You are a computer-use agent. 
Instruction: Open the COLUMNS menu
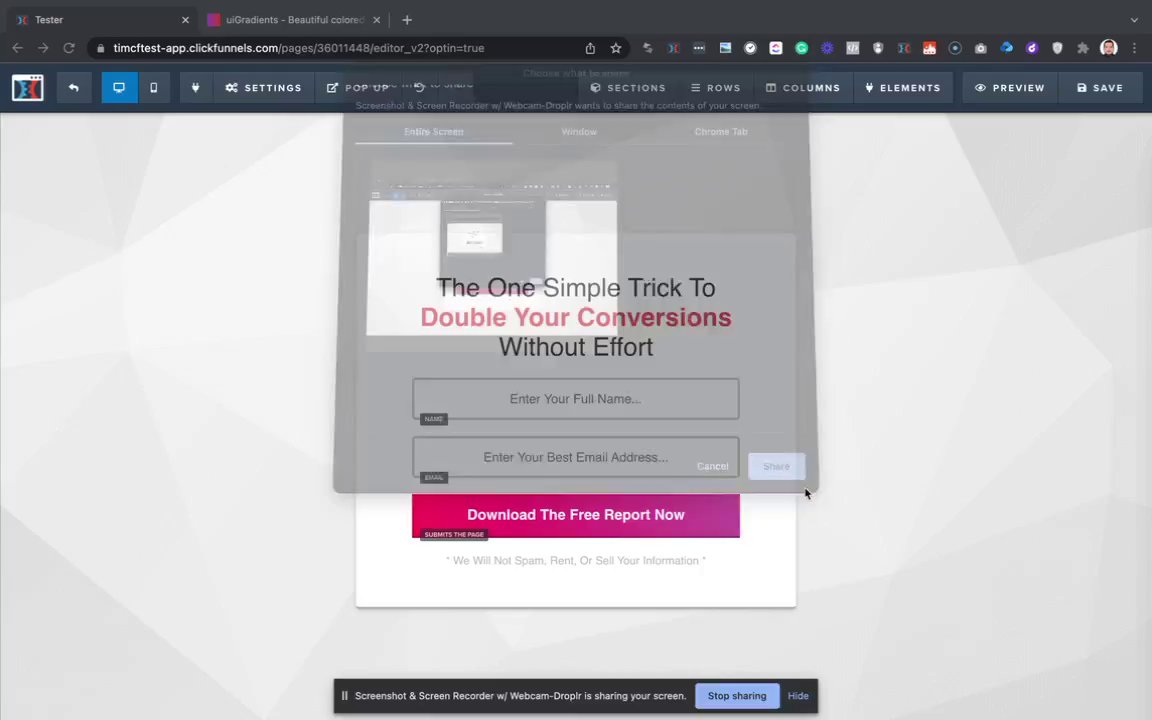coord(802,87)
